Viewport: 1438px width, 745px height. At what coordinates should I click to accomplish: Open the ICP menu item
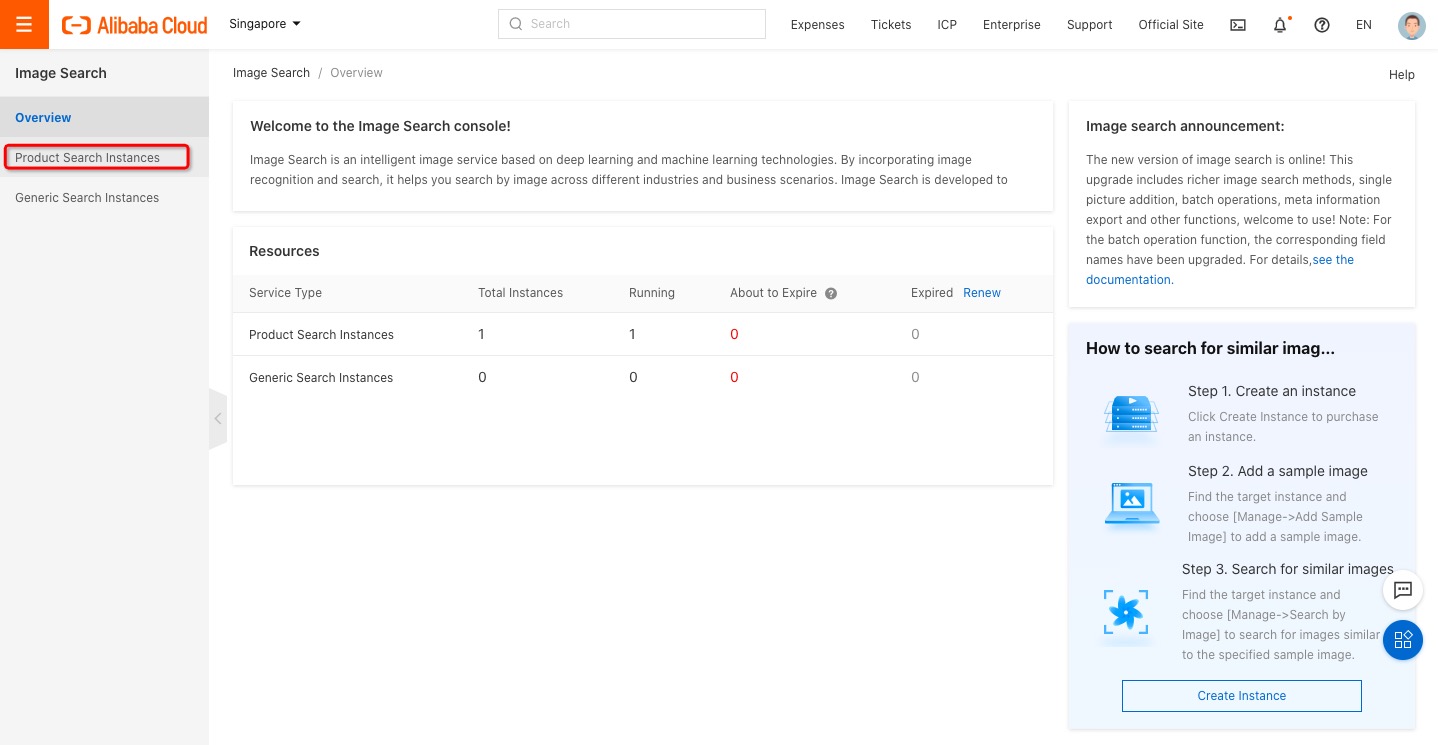947,25
